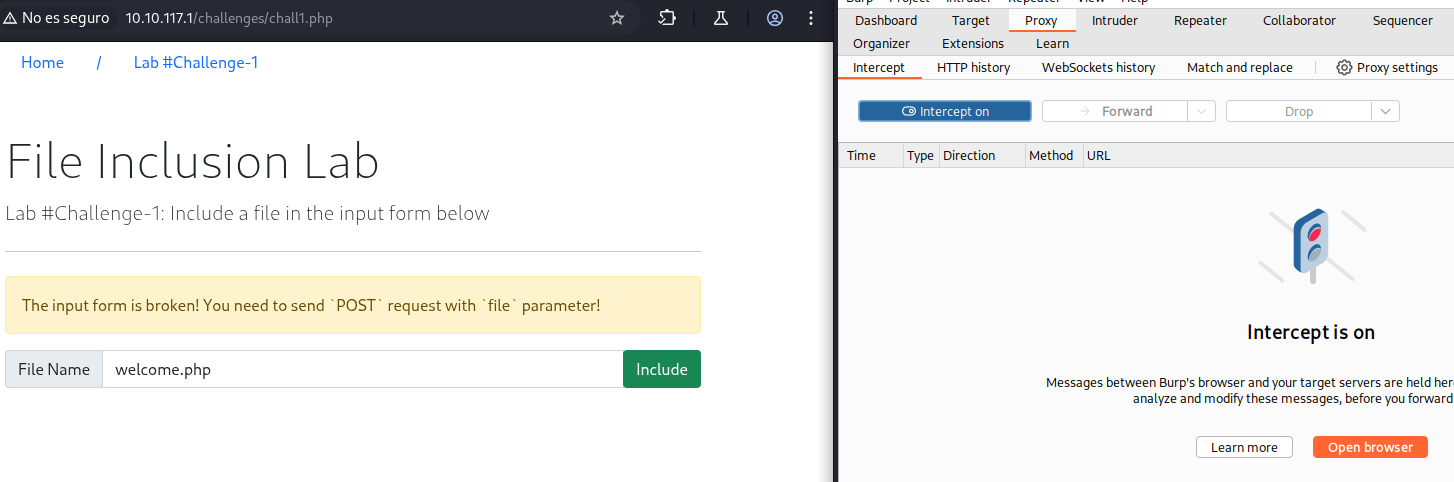This screenshot has width=1454, height=482.
Task: Click the Proxy settings gear icon
Action: click(1344, 68)
